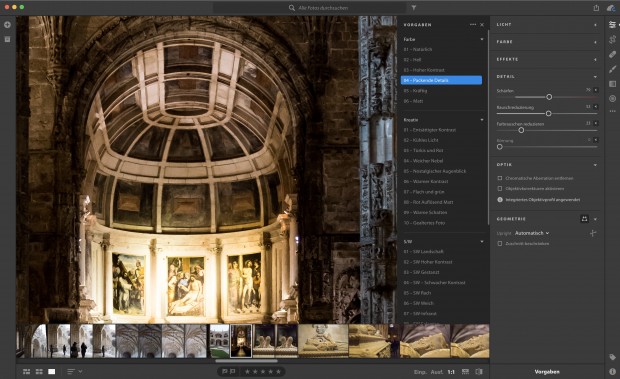Select the courtyard with lawn thumbnail

tap(219, 341)
